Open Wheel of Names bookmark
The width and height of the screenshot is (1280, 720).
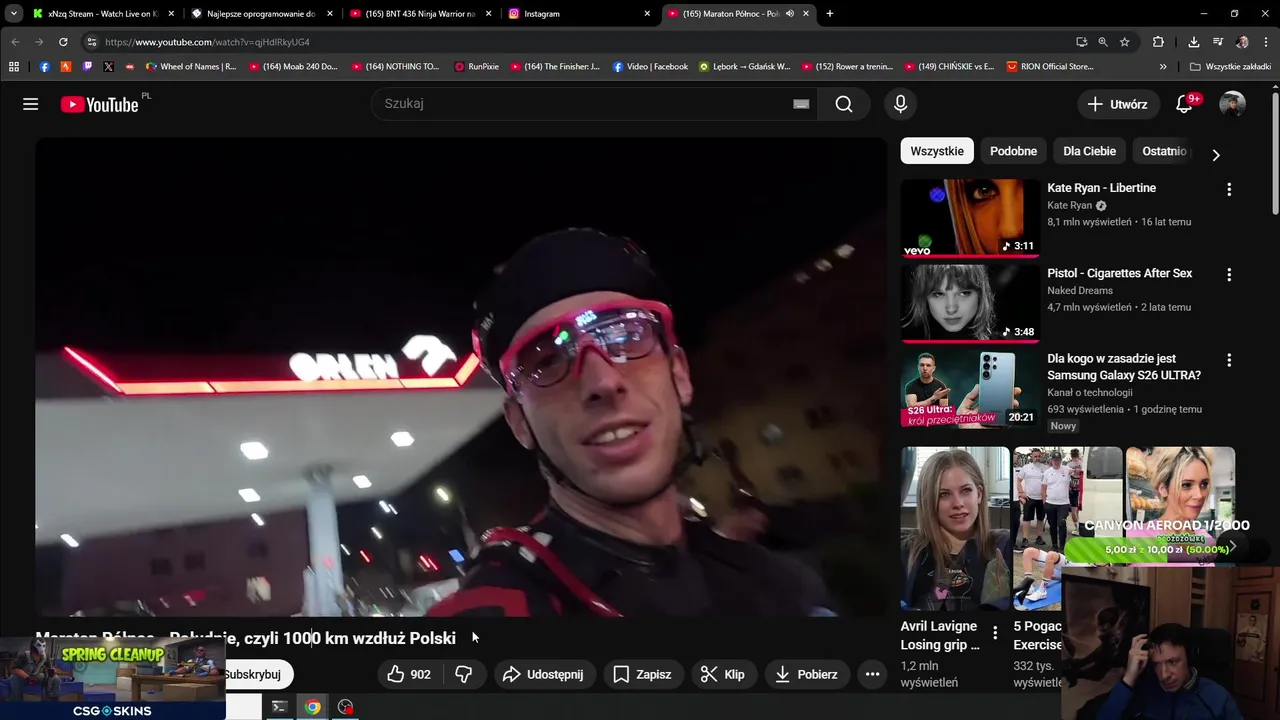(x=192, y=67)
